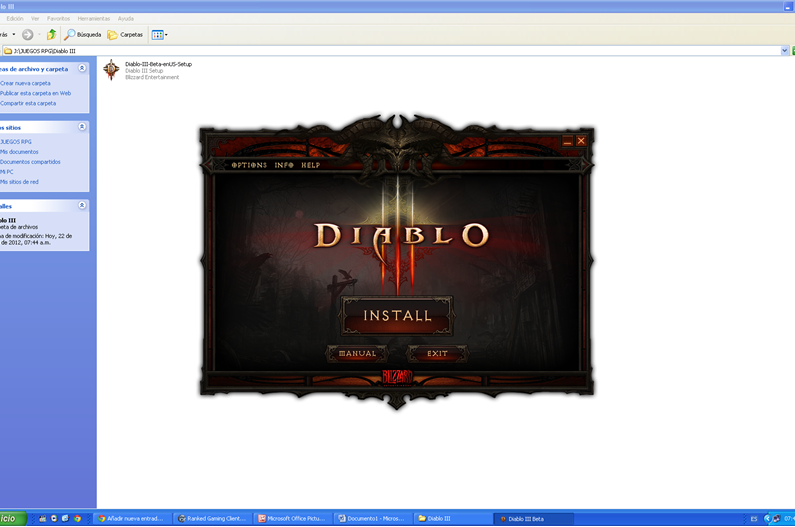Collapse the Detalles panel
795x527 pixels.
pos(82,205)
